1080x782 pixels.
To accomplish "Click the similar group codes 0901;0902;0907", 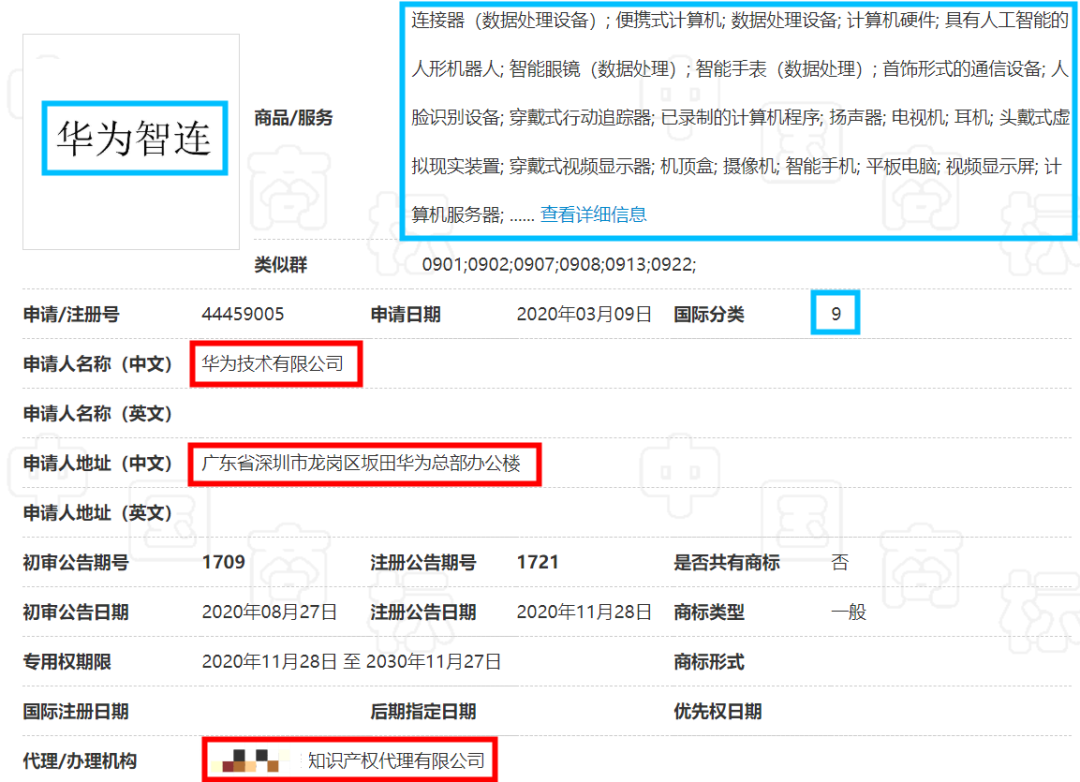I will [x=559, y=265].
